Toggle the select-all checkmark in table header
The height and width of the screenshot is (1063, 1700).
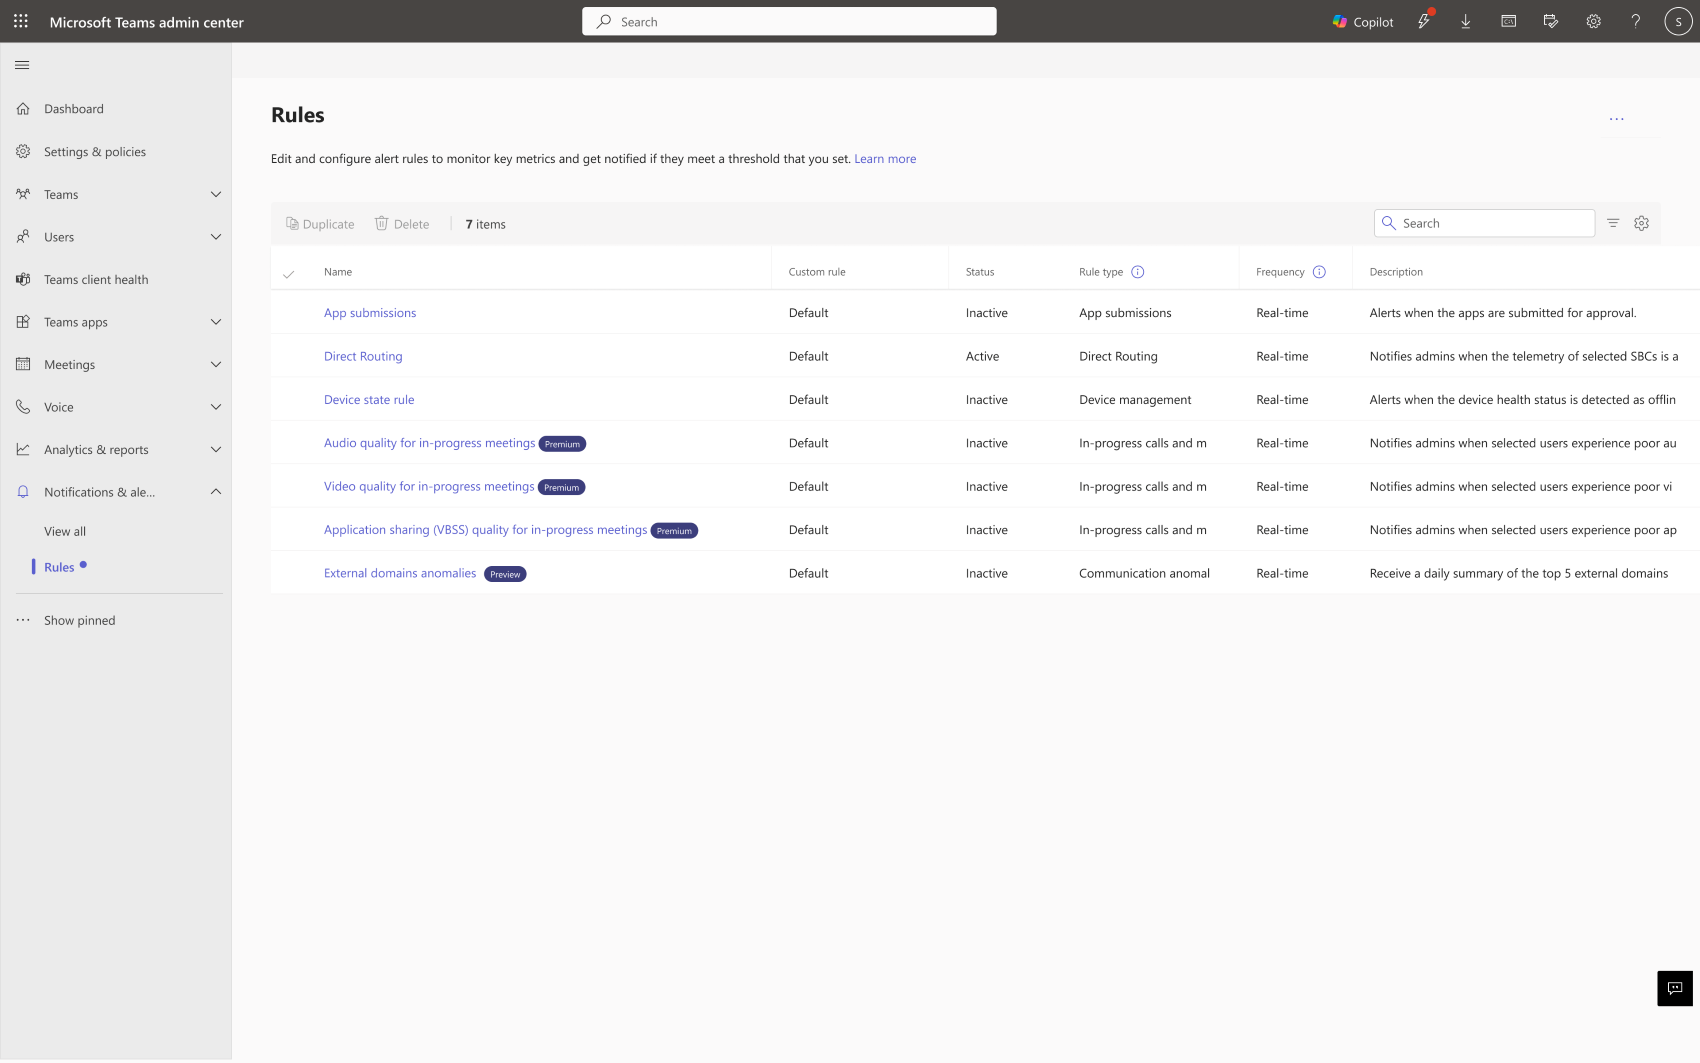289,273
